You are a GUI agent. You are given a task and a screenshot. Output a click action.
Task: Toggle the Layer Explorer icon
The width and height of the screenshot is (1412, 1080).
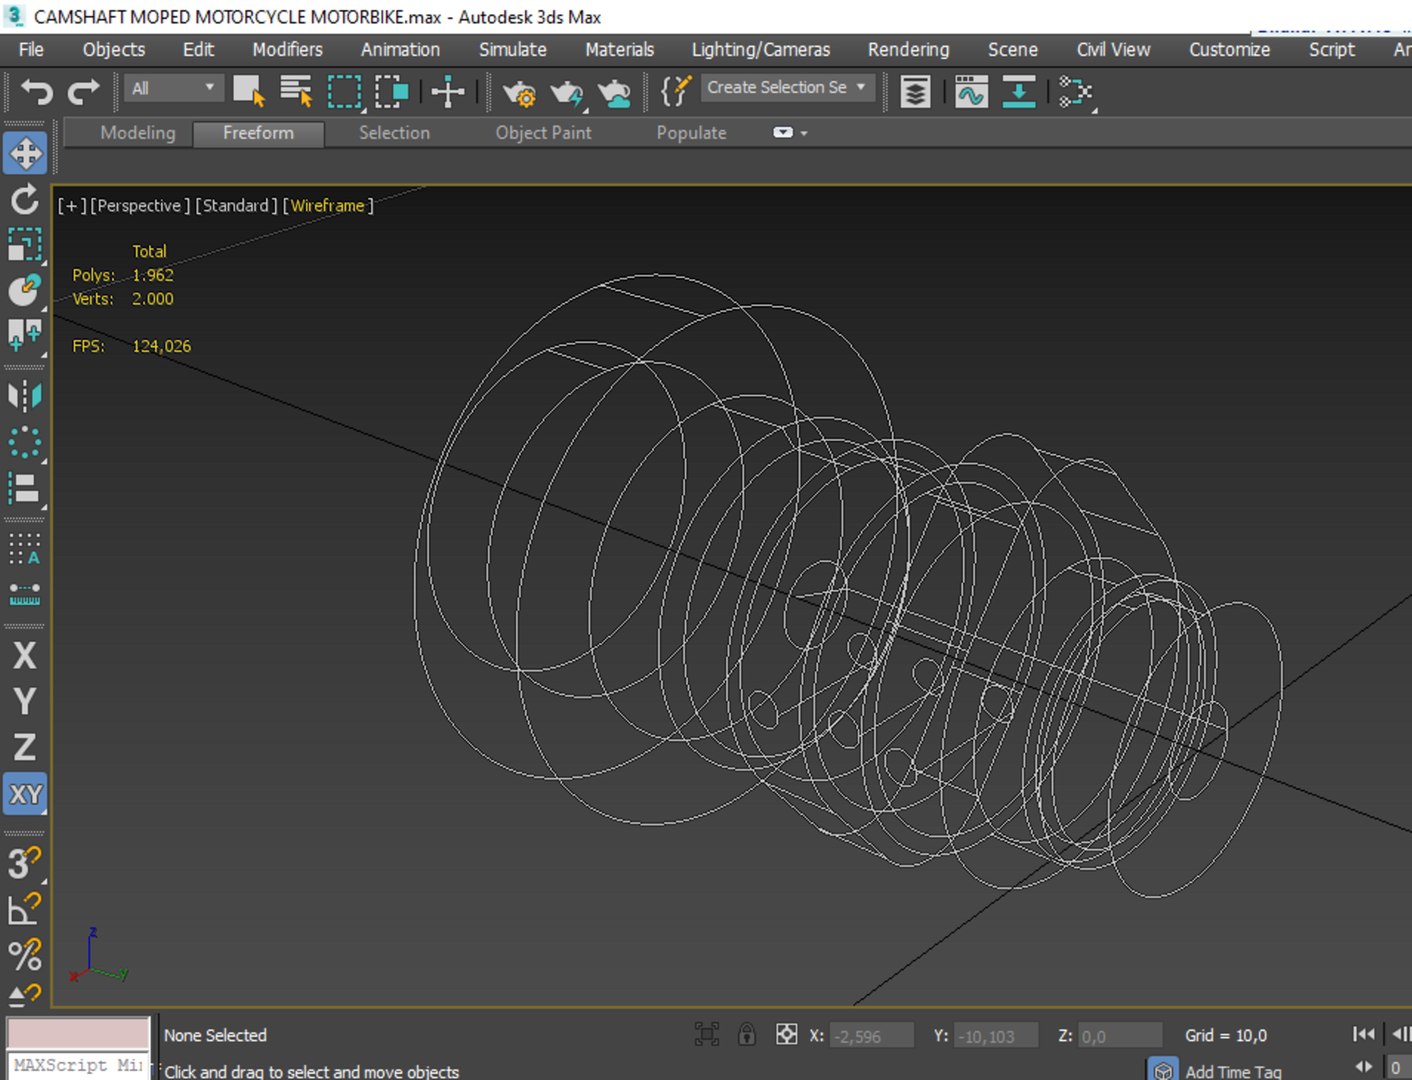(915, 92)
